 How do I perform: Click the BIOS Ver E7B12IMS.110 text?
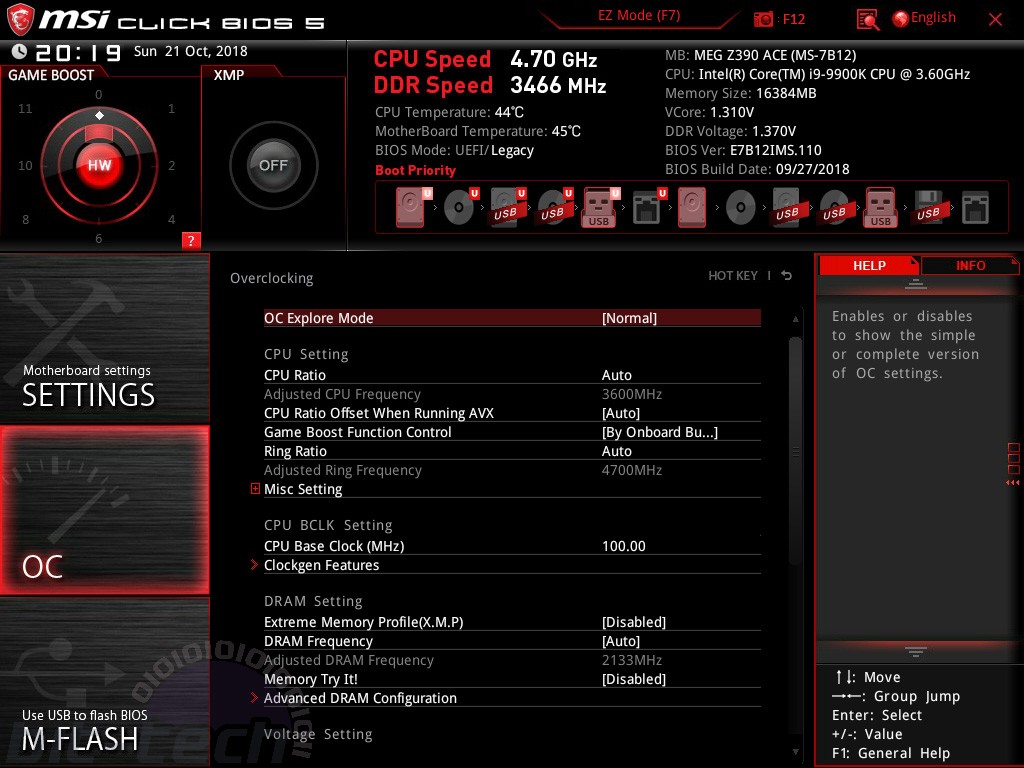(743, 150)
